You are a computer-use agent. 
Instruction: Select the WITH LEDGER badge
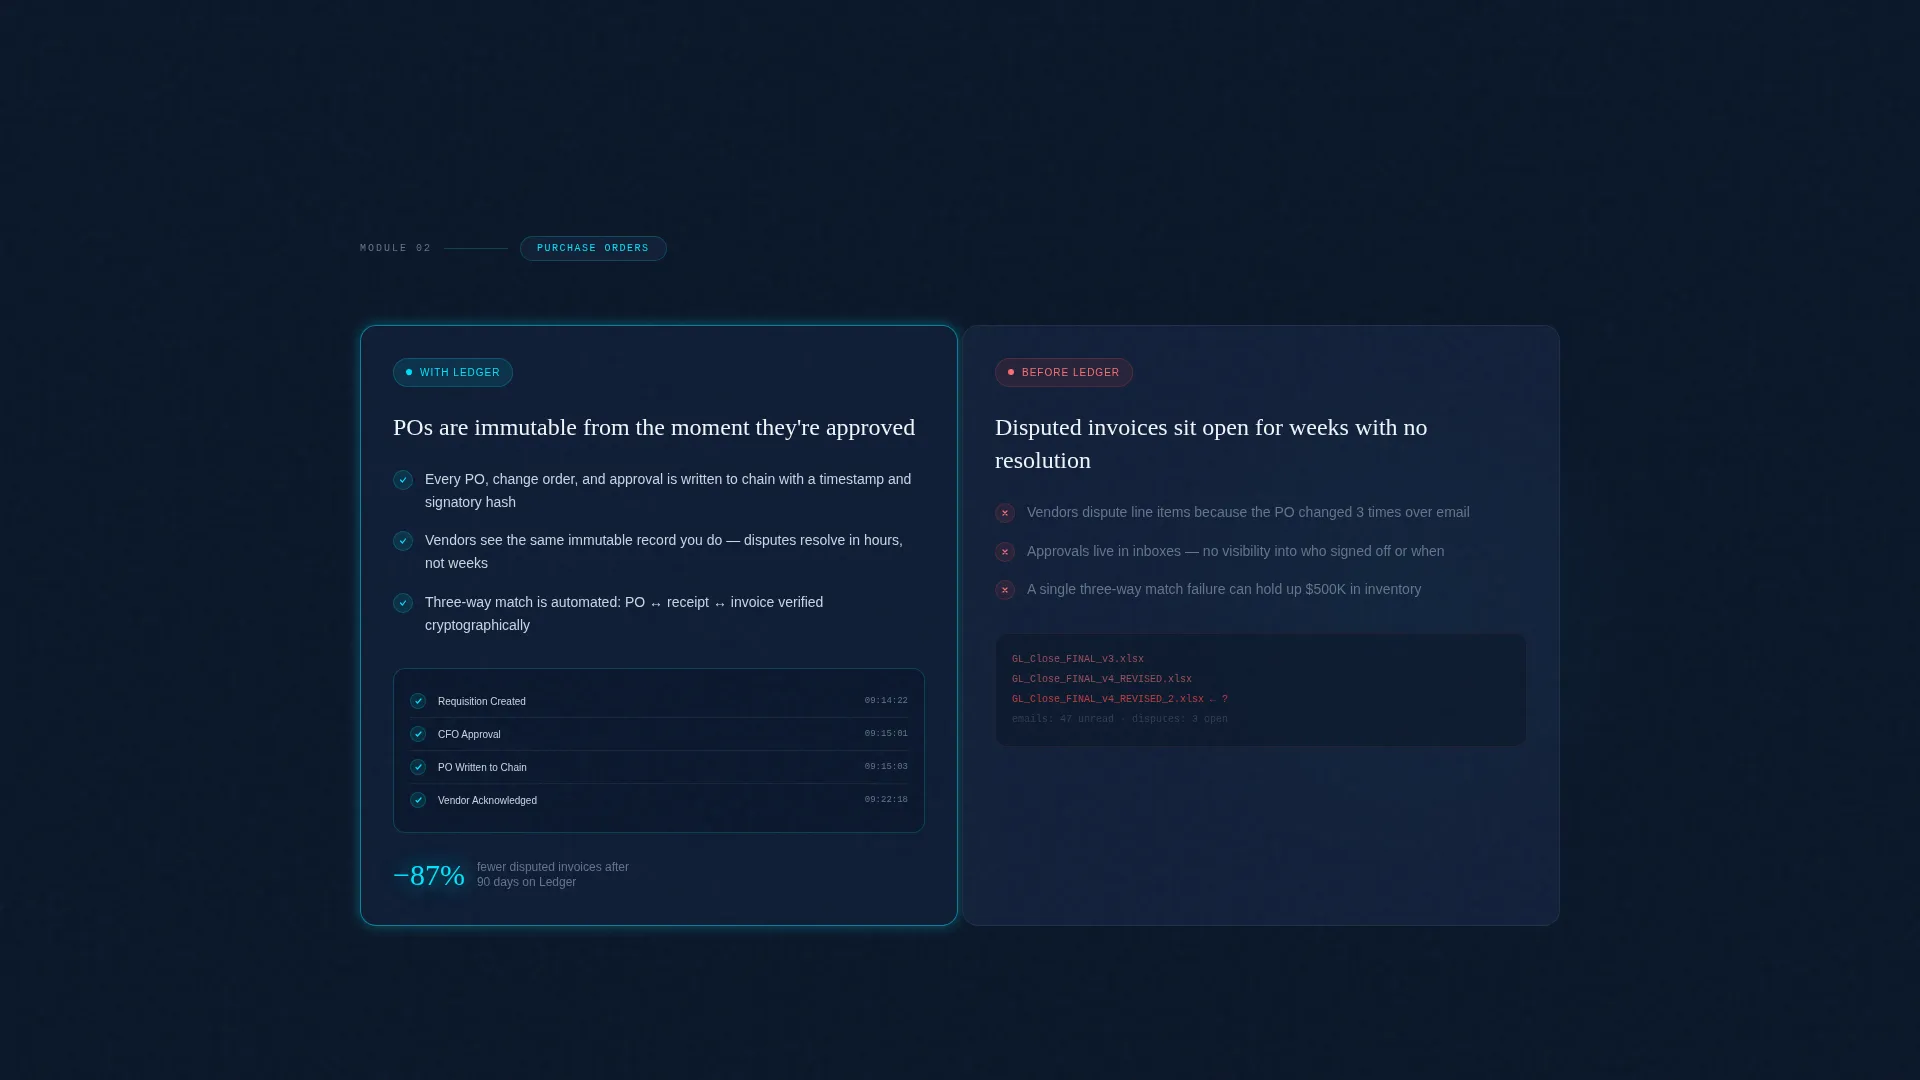pos(453,372)
